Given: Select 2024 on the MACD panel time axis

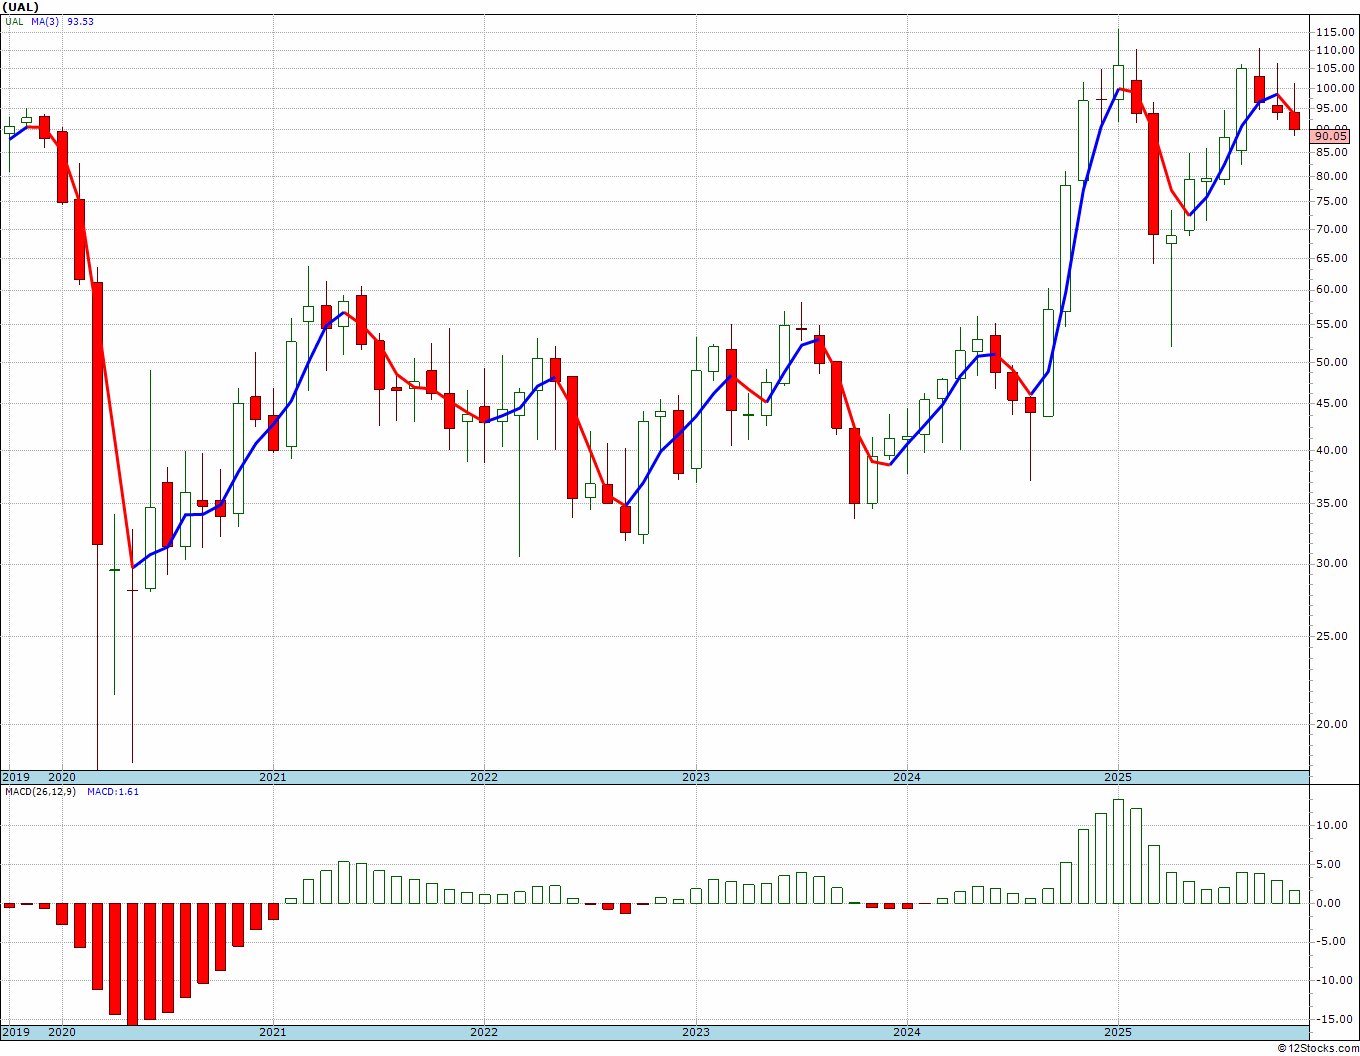Looking at the screenshot, I should coord(907,1032).
